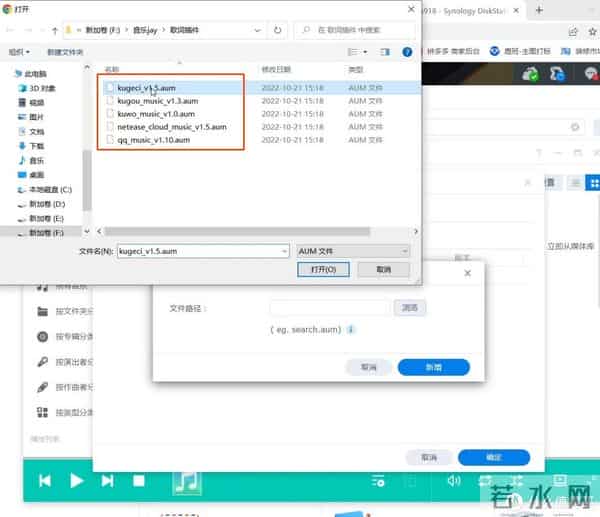Select Desktop in navigation tree
The height and width of the screenshot is (517, 600).
click(x=31, y=175)
